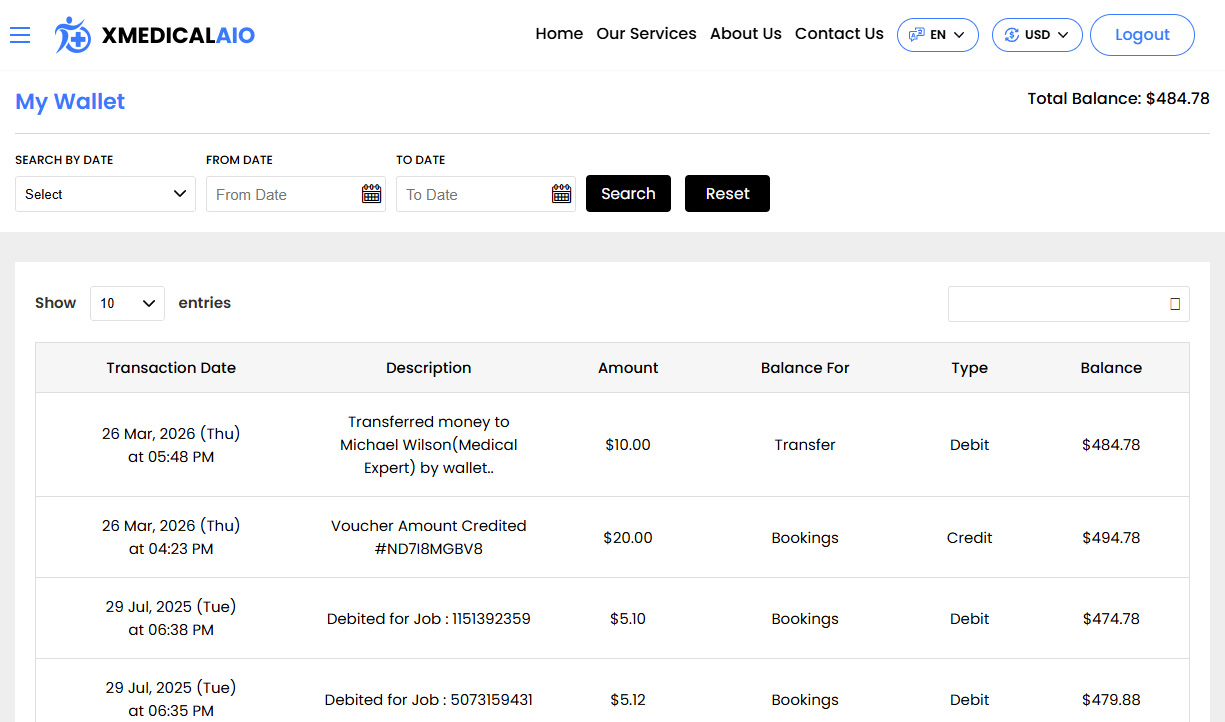Click the icon inside the table search box

(1174, 304)
